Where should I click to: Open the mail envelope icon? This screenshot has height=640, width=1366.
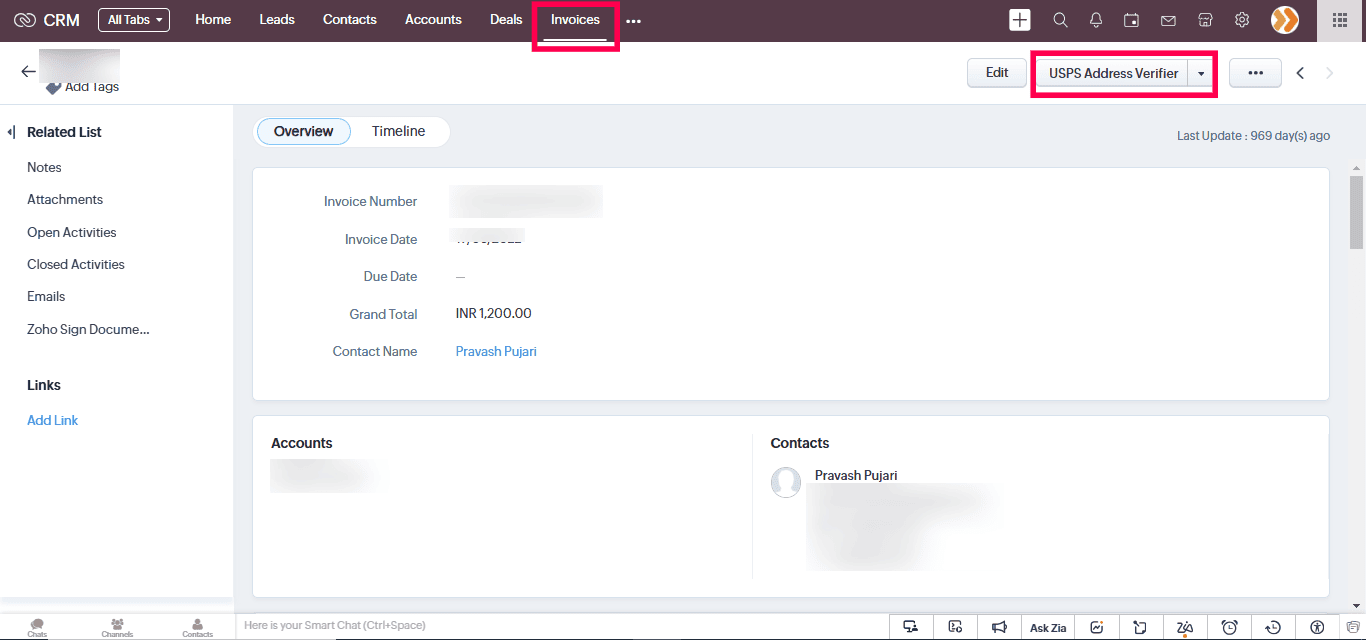(x=1168, y=20)
